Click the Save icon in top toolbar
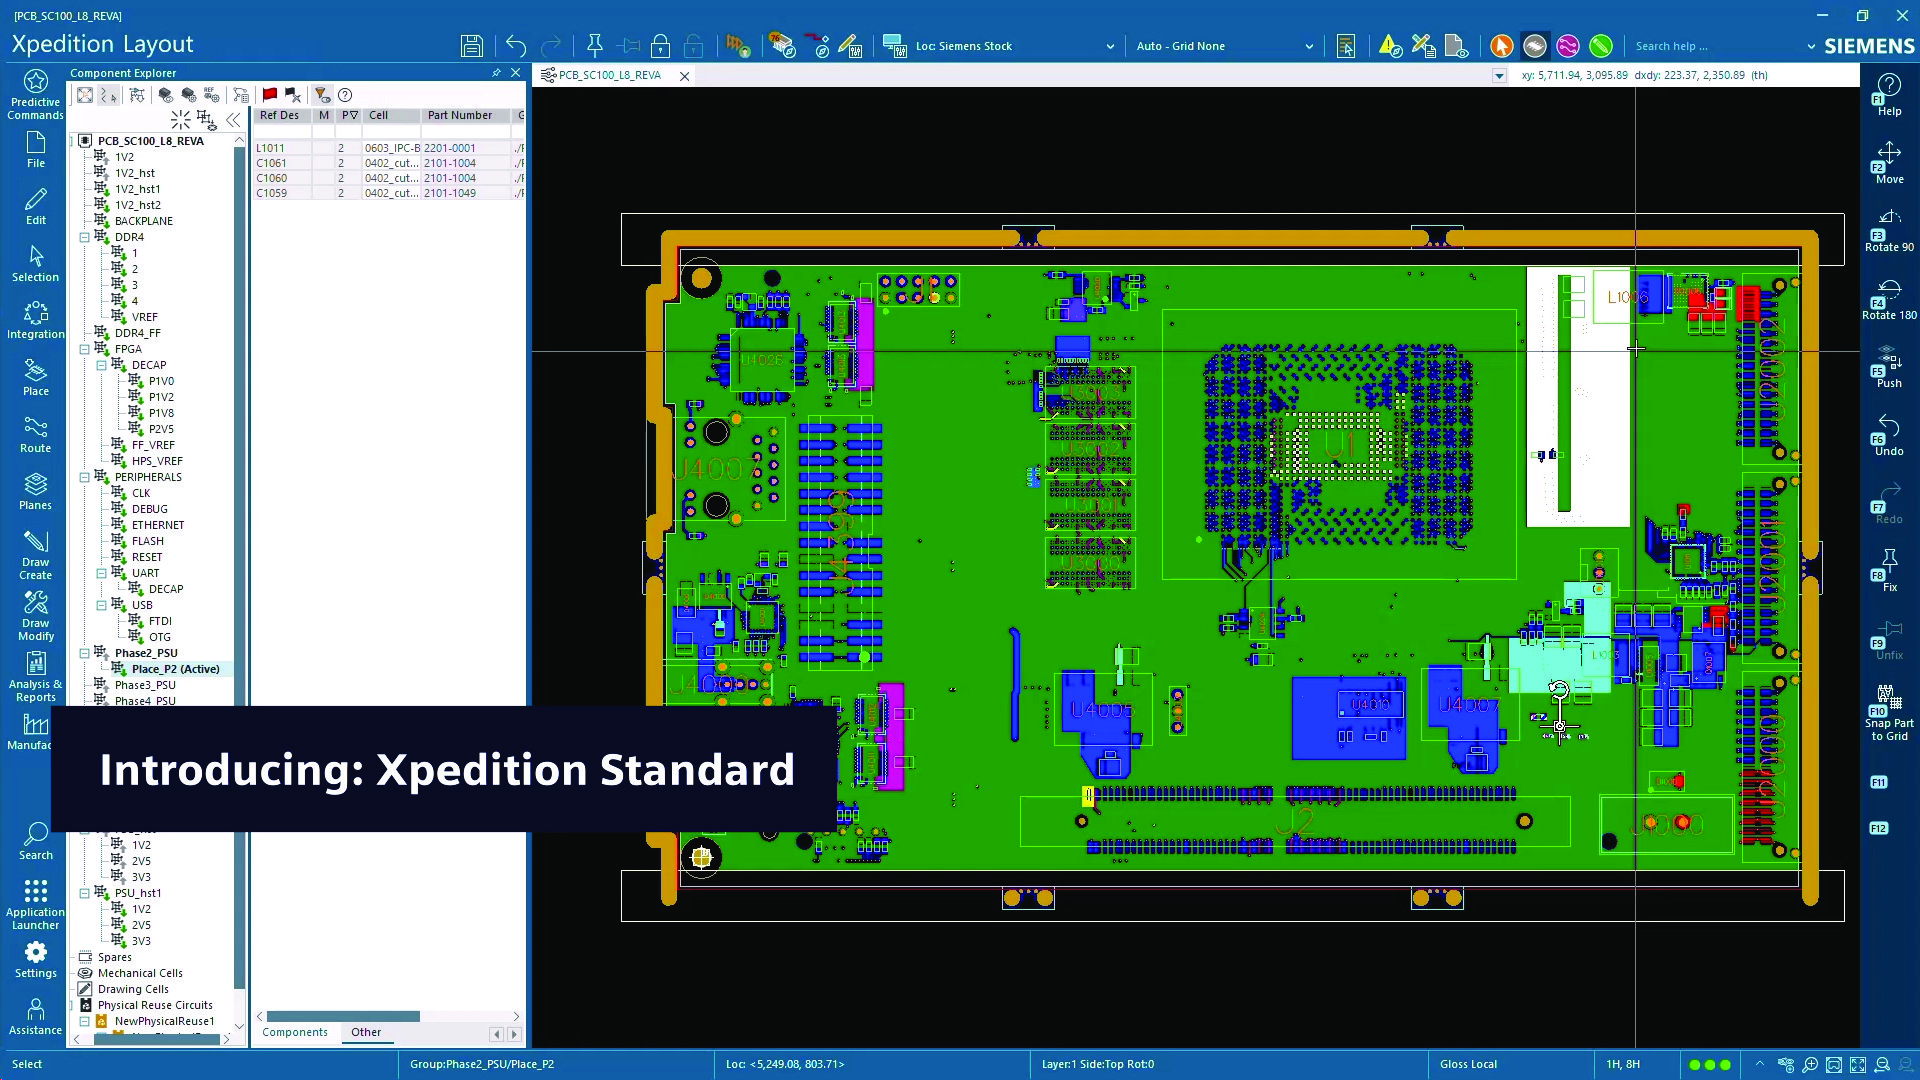 point(472,46)
